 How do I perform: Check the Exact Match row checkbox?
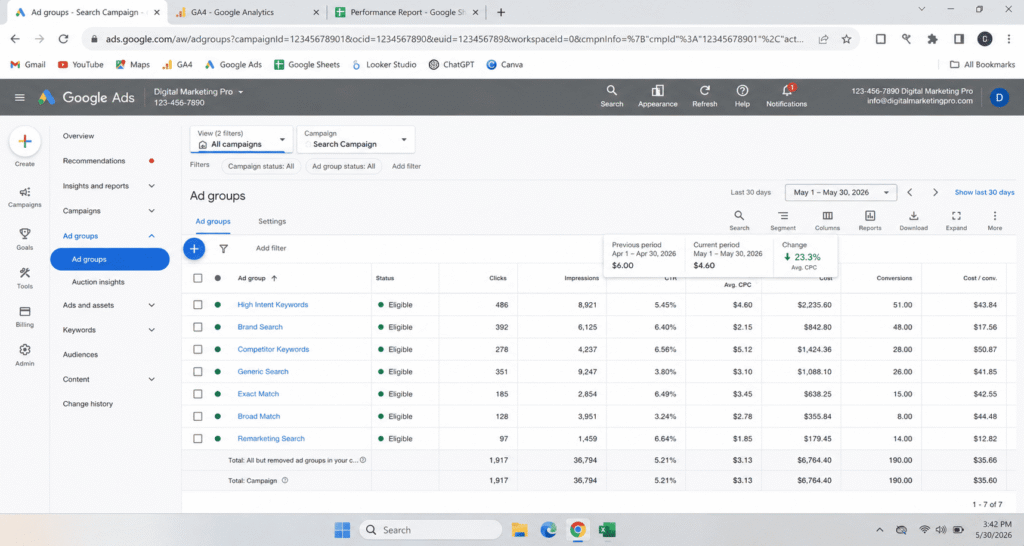click(198, 394)
